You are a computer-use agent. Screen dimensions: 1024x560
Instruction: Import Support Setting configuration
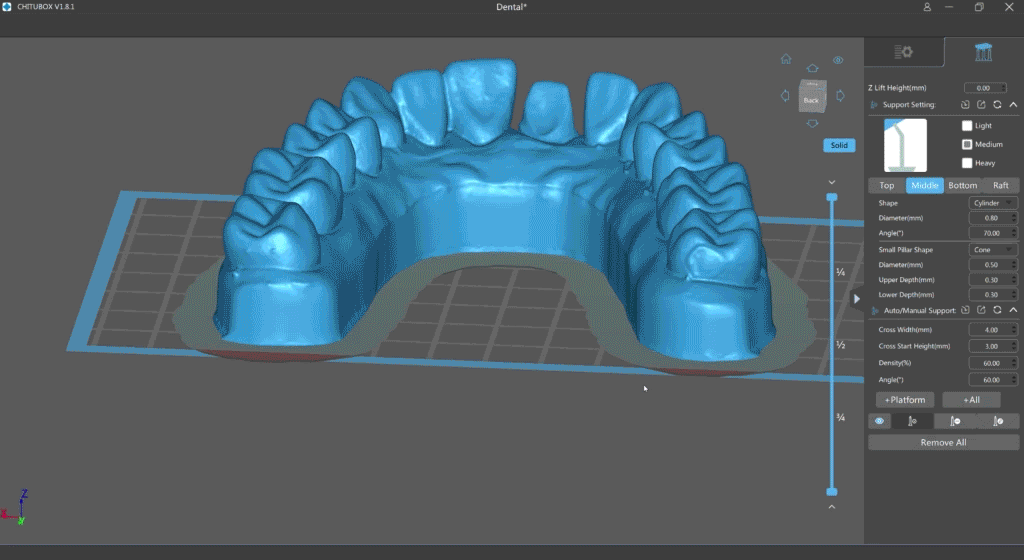pos(965,104)
